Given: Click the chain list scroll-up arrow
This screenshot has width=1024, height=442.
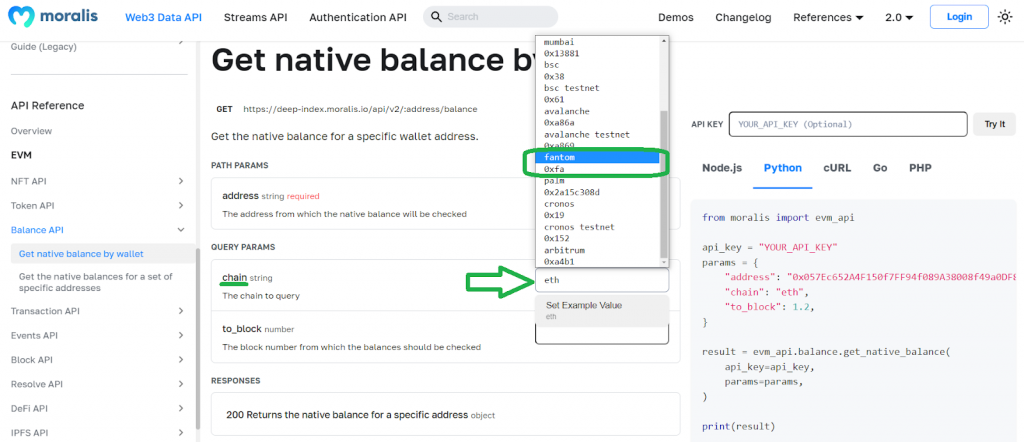Looking at the screenshot, I should coord(664,40).
